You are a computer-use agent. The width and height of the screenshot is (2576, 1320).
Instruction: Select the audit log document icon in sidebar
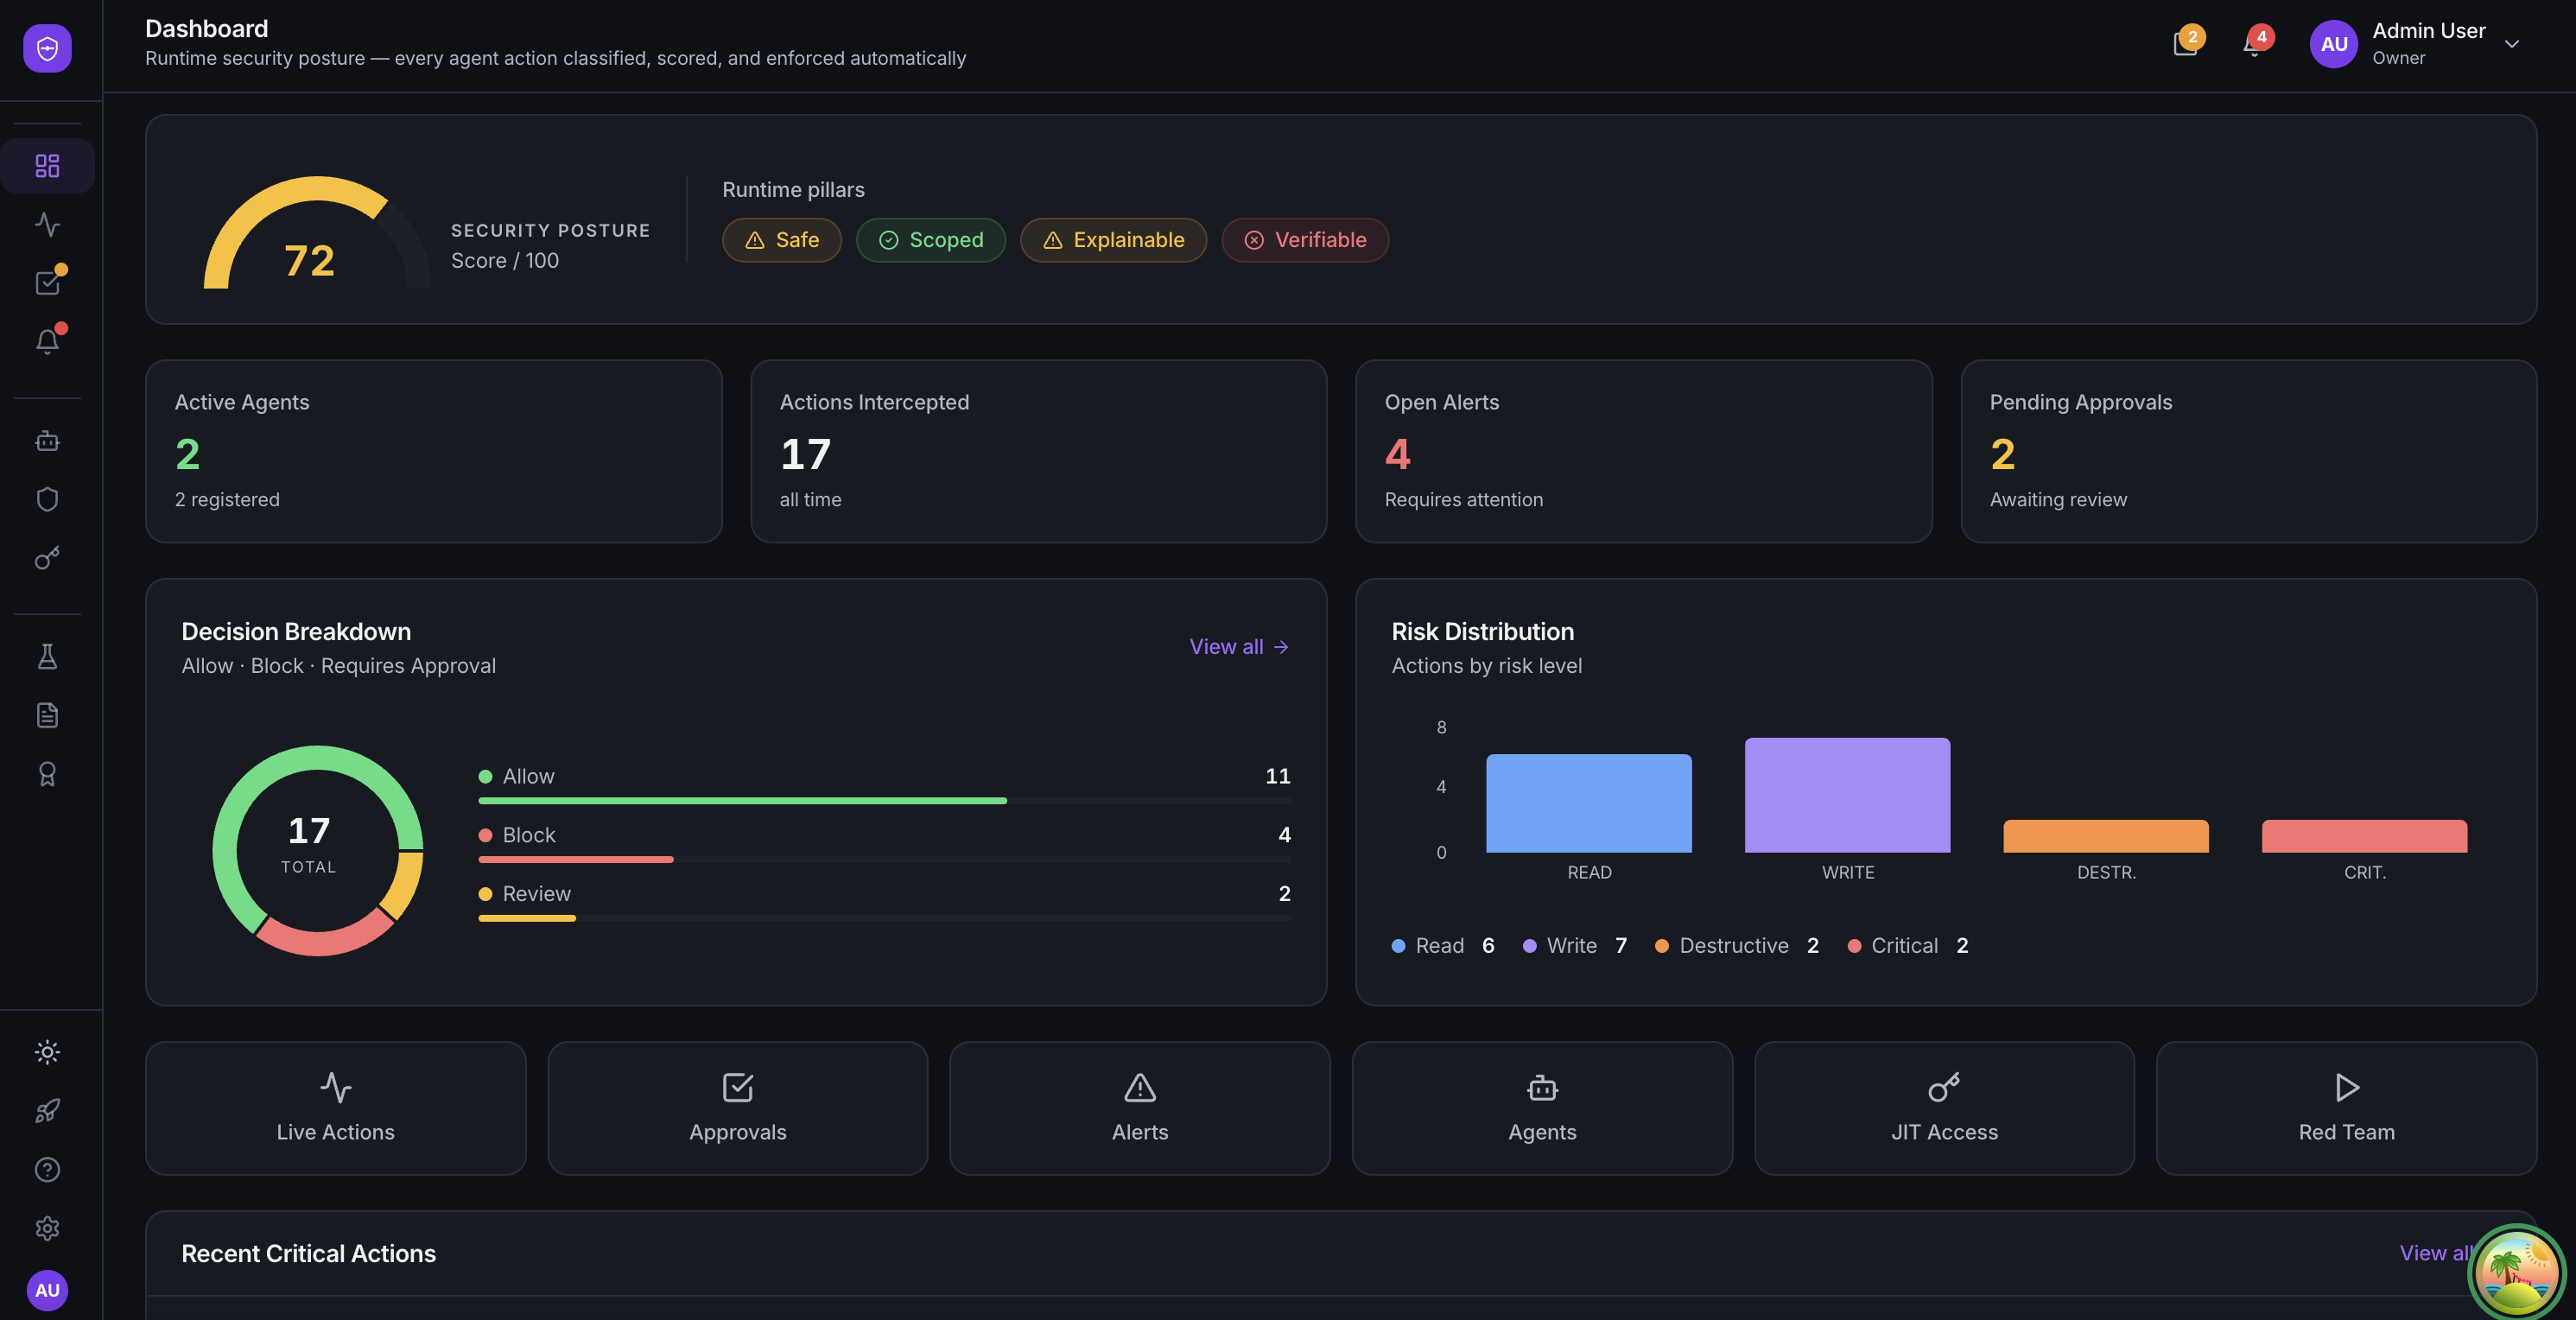[47, 714]
